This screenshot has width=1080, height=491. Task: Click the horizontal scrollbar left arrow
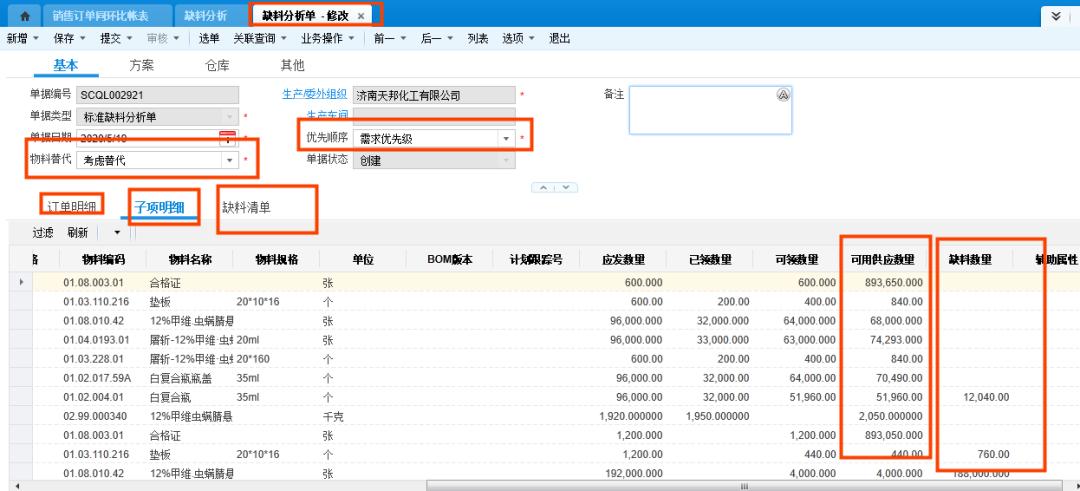[x=18, y=486]
